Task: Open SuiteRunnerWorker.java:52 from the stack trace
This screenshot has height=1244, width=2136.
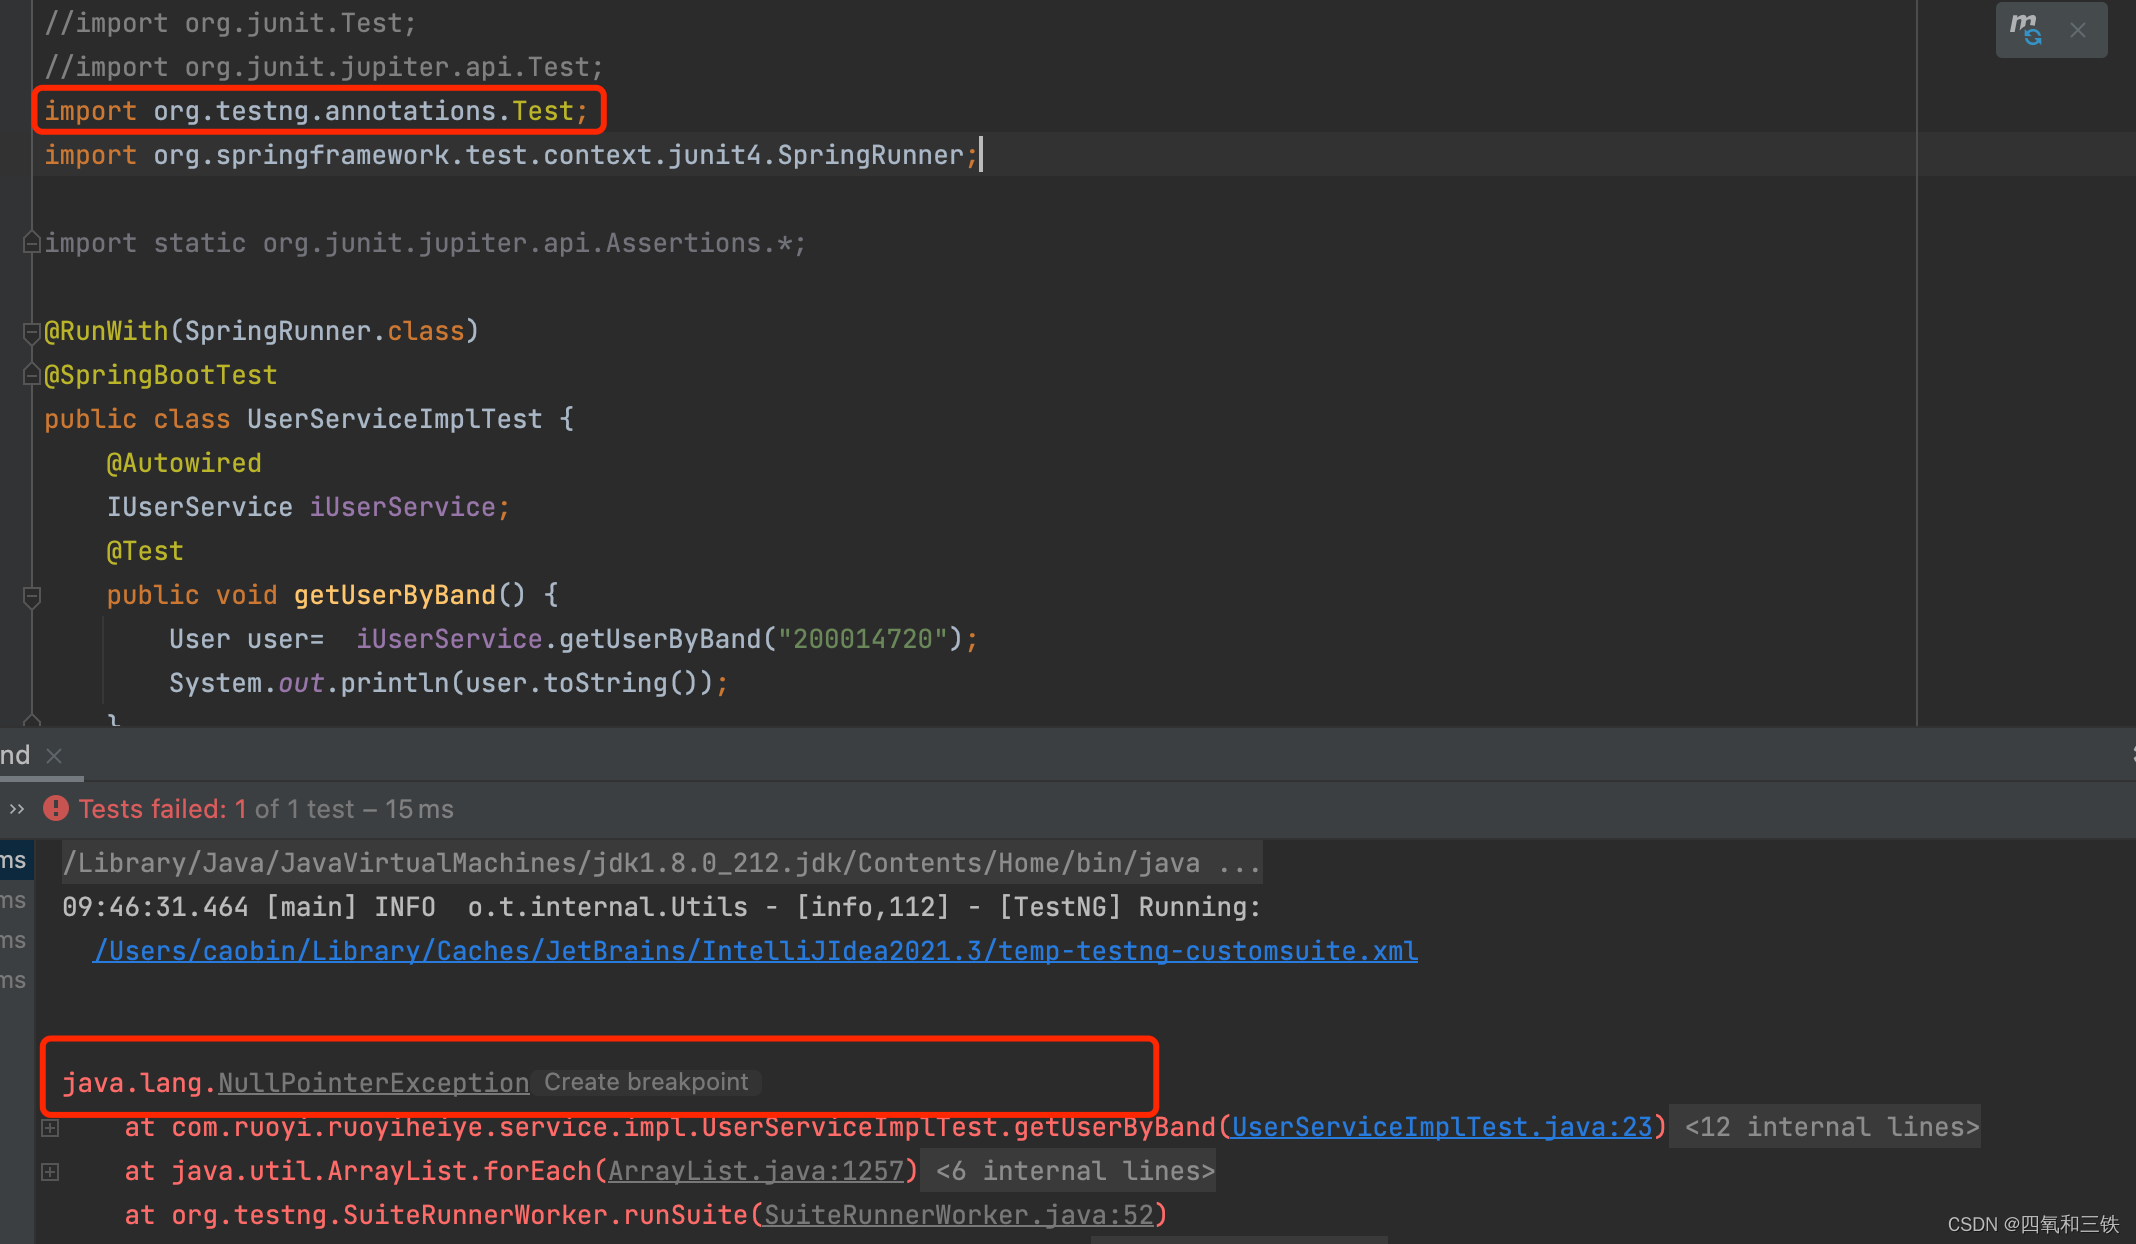Action: pyautogui.click(x=960, y=1215)
